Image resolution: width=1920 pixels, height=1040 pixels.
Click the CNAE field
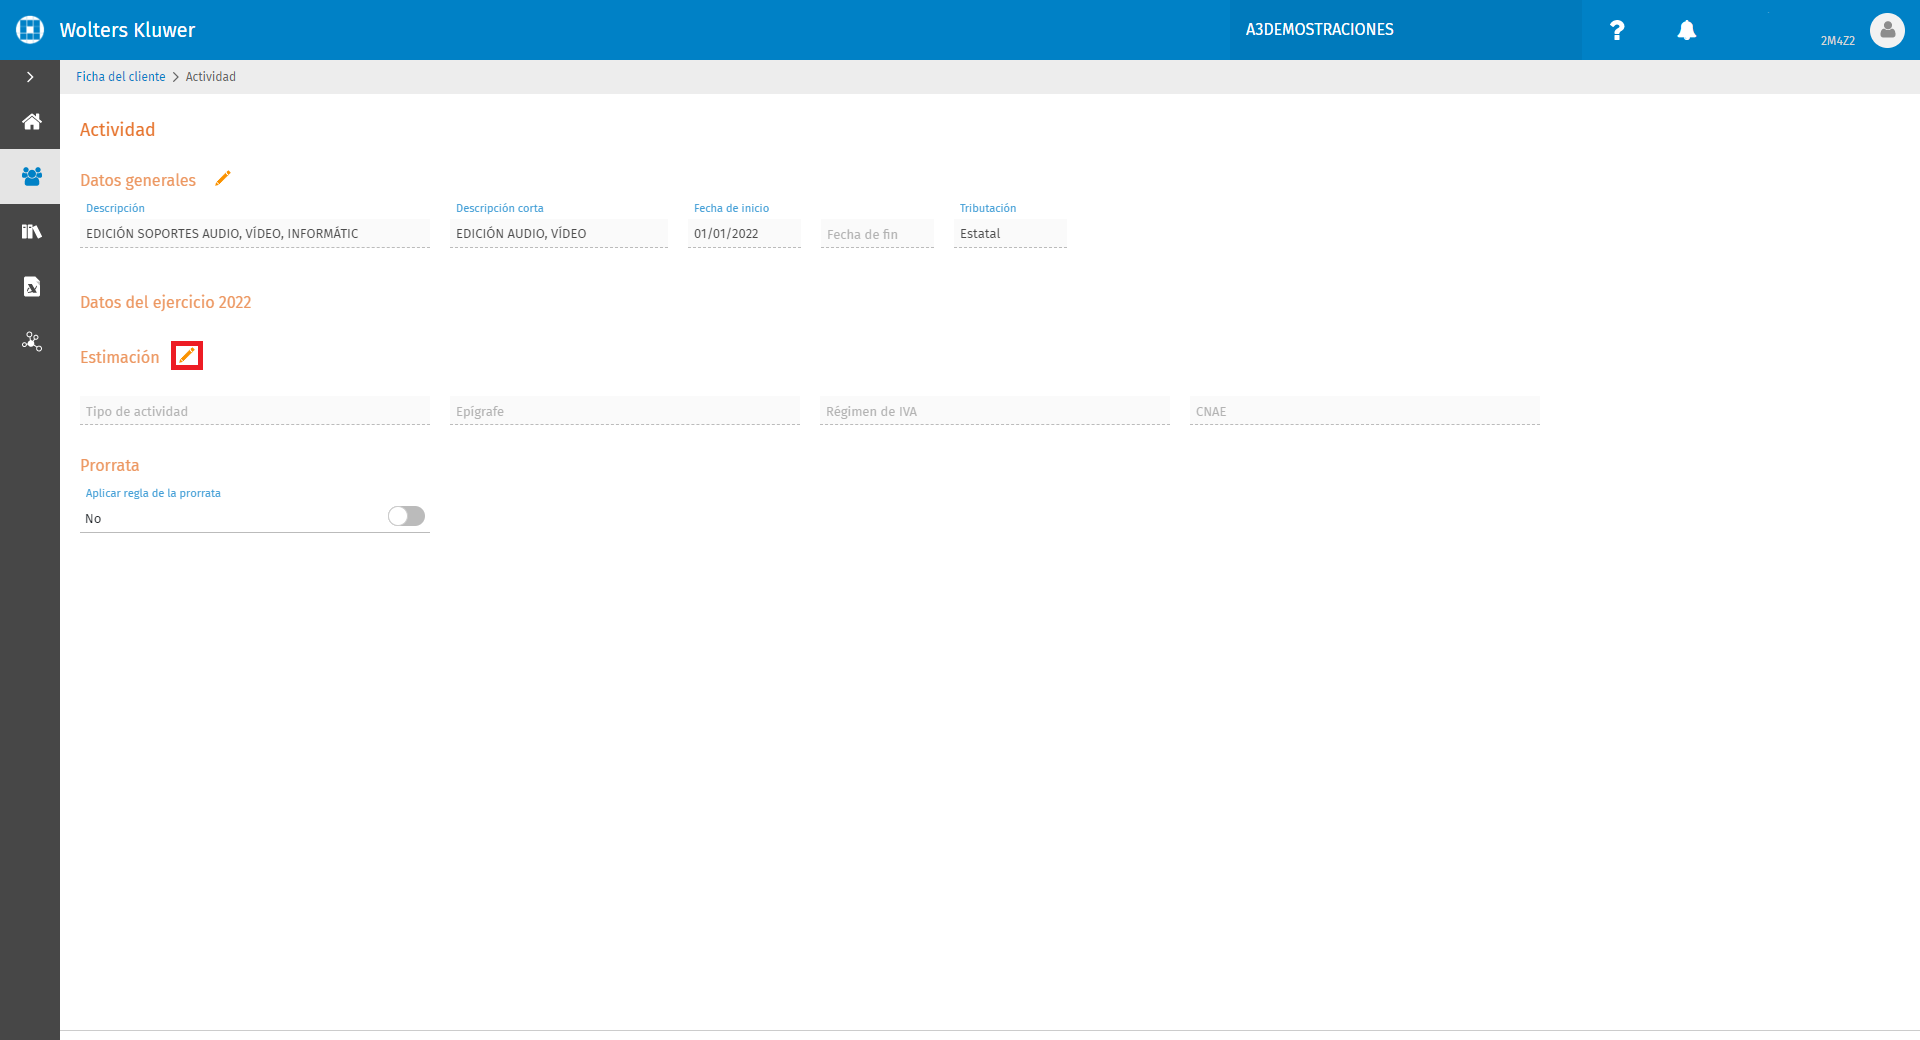[1365, 411]
